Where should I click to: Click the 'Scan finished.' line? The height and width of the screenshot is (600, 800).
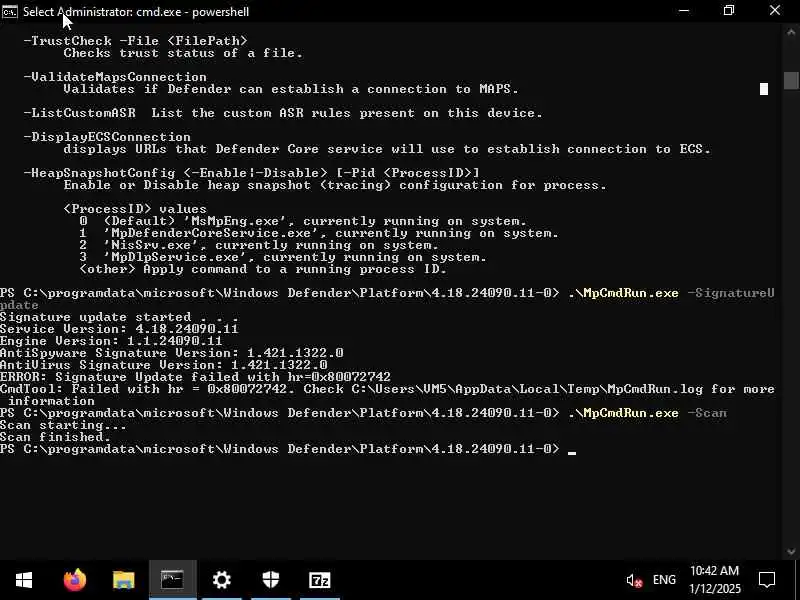tap(55, 437)
